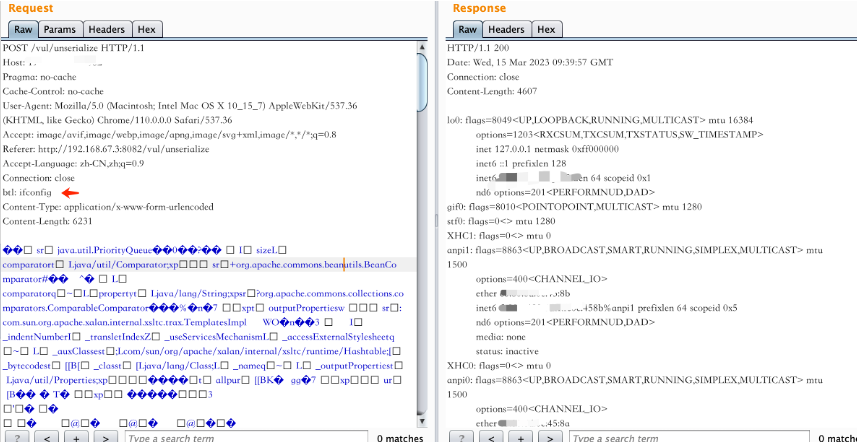Switch to the Params tab in Request
The width and height of the screenshot is (857, 442).
[x=61, y=30]
